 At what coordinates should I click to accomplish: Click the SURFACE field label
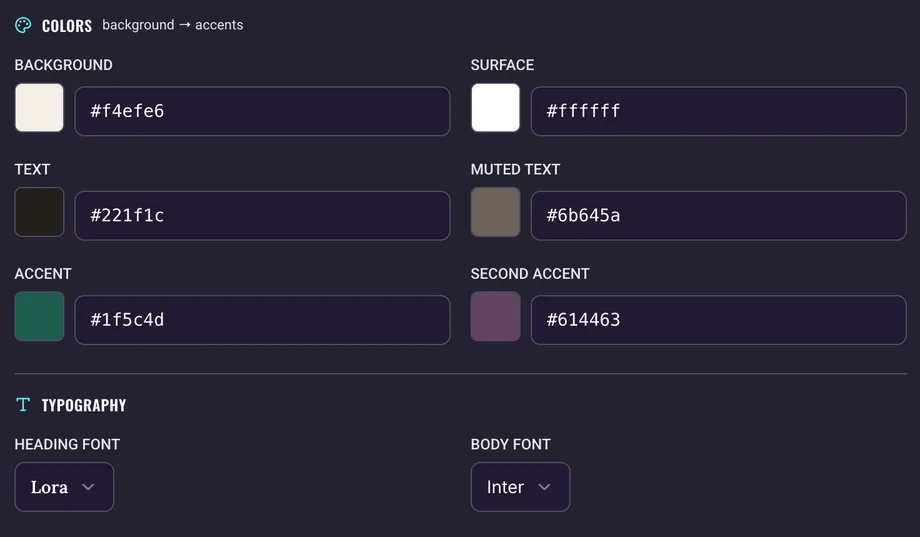pyautogui.click(x=502, y=65)
